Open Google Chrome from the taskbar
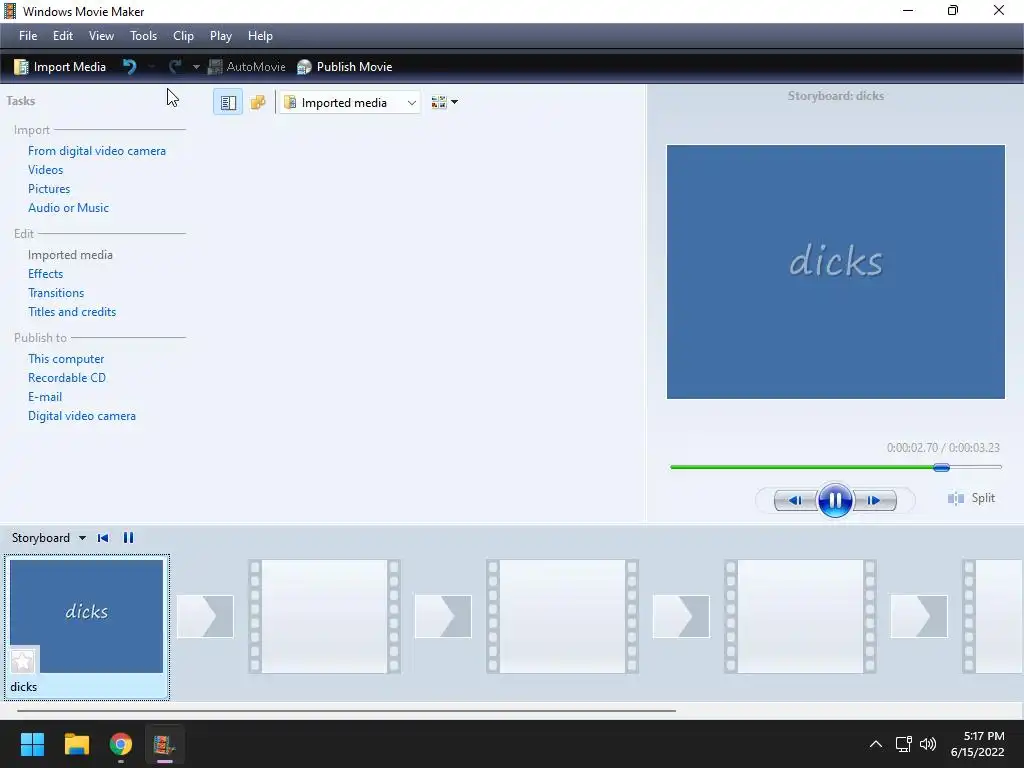Screen dimensions: 1024x768 tap(121, 744)
